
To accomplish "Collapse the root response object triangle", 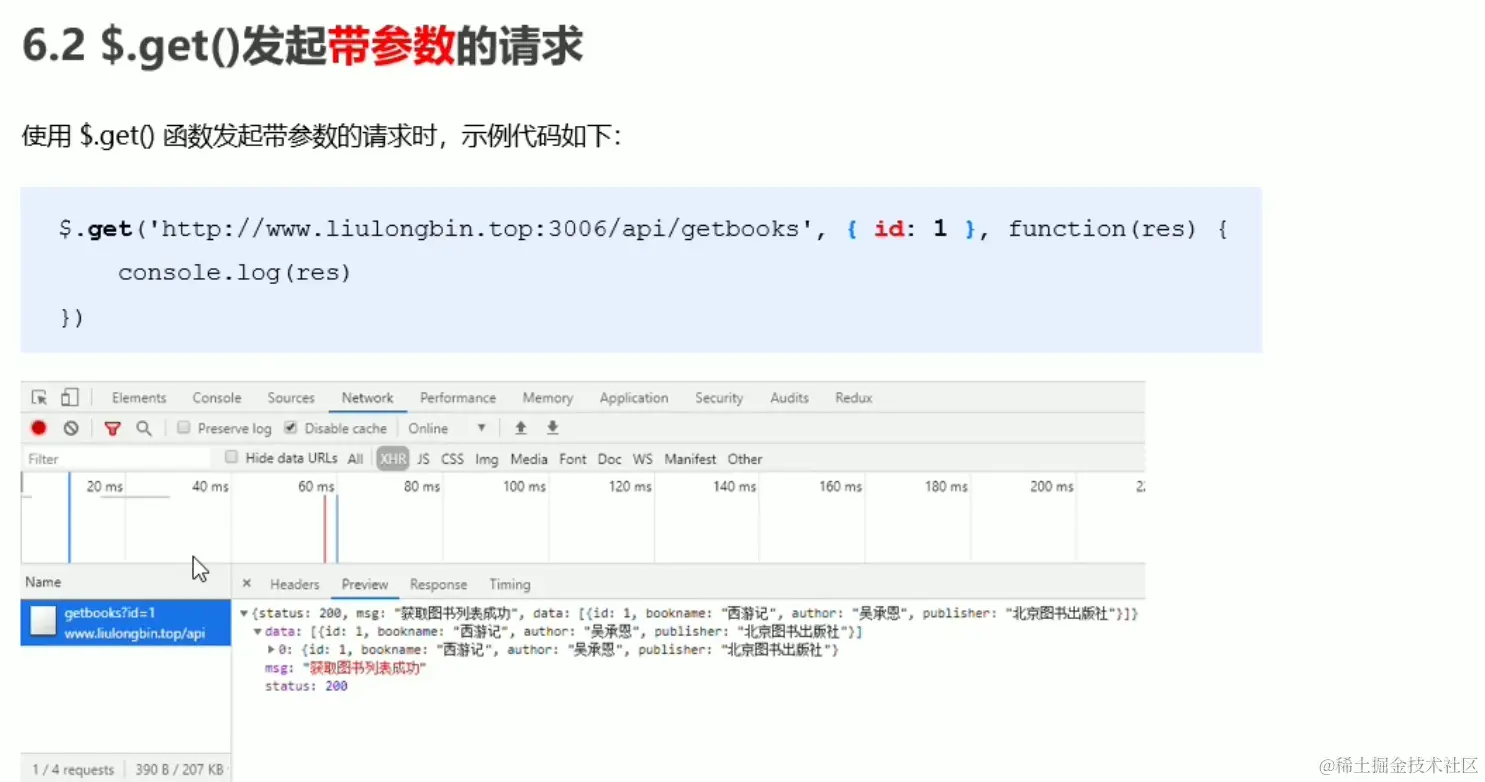I will (x=244, y=613).
